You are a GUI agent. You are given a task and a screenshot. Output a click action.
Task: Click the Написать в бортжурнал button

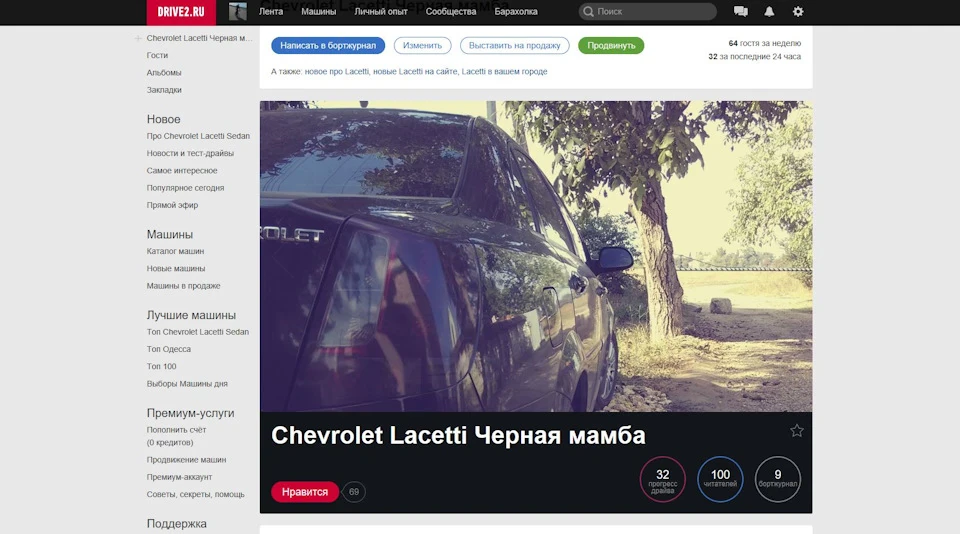point(328,45)
